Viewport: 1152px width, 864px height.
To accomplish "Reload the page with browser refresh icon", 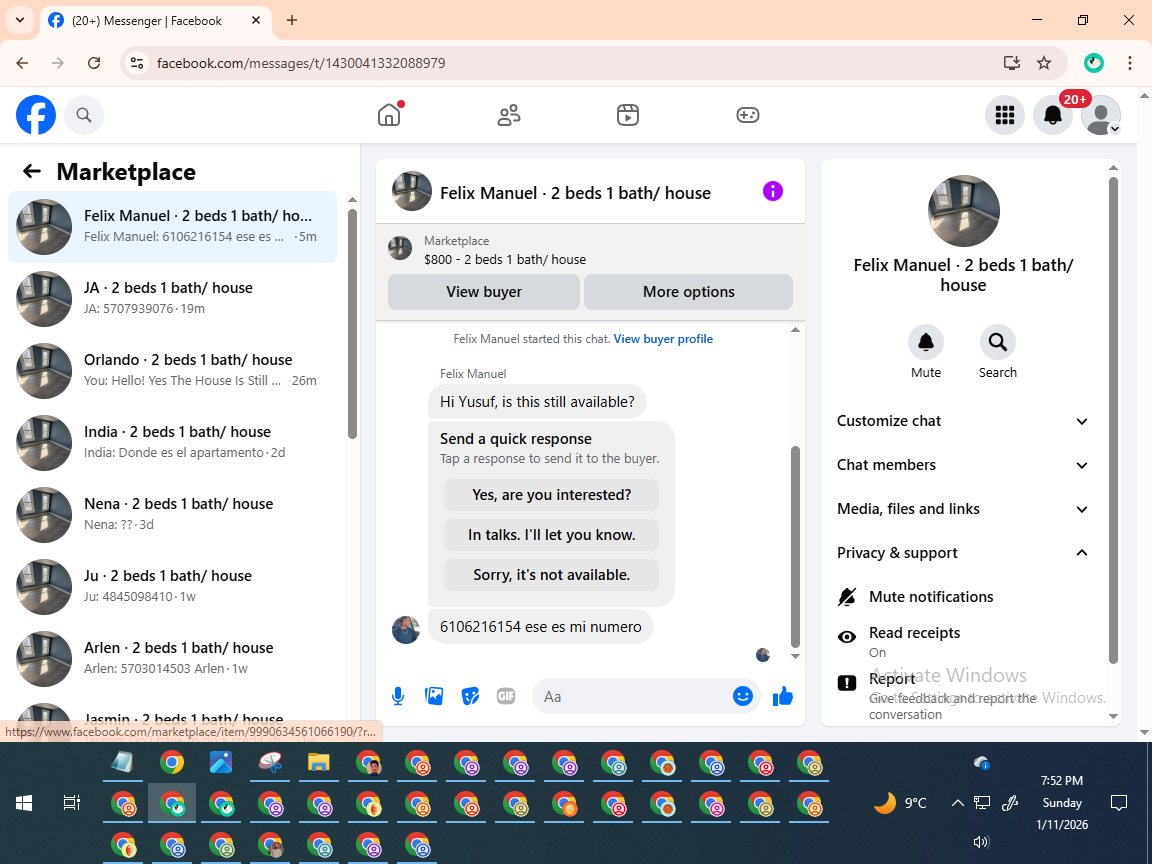I will [x=94, y=63].
